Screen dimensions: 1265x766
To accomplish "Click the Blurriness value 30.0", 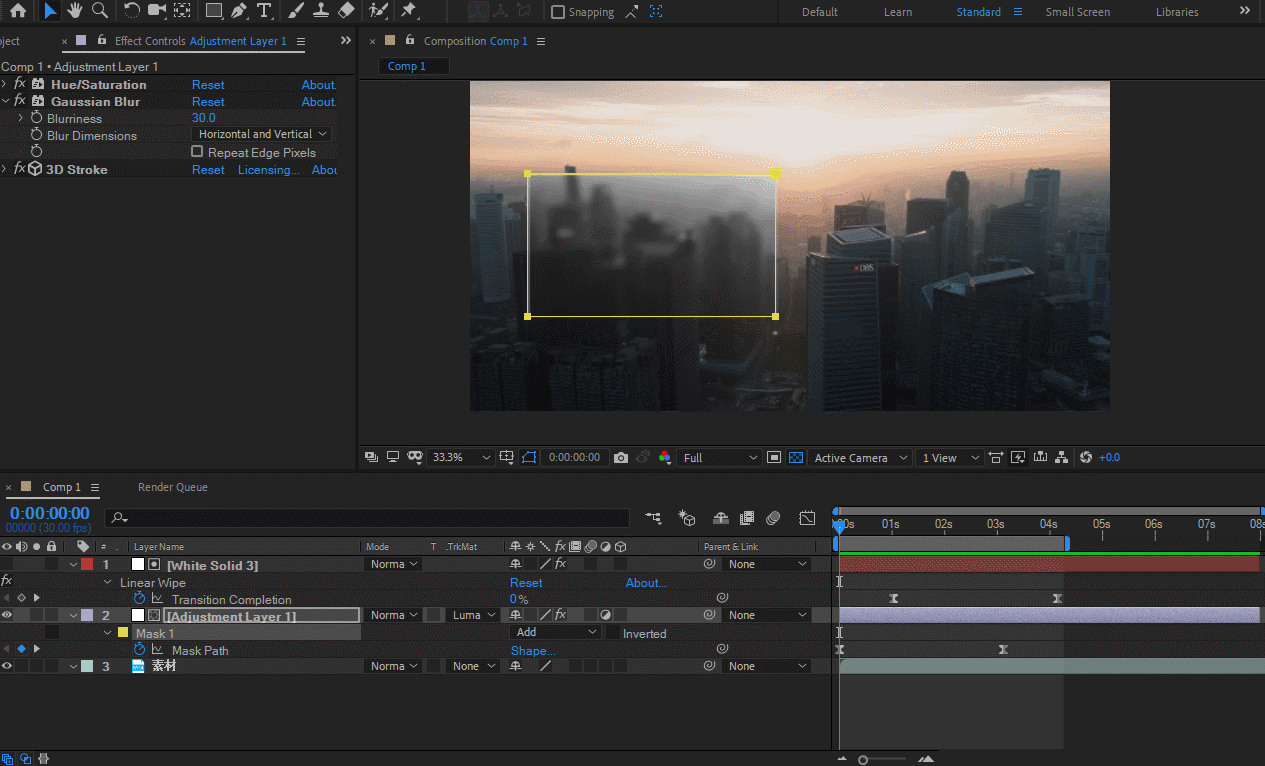I will point(203,118).
